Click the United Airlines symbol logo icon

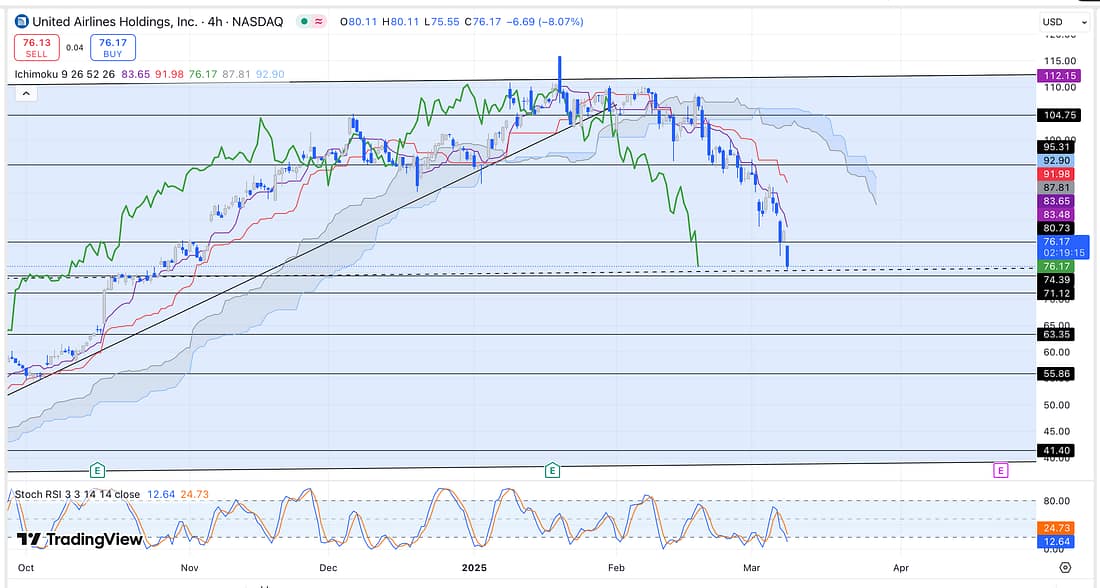click(22, 21)
